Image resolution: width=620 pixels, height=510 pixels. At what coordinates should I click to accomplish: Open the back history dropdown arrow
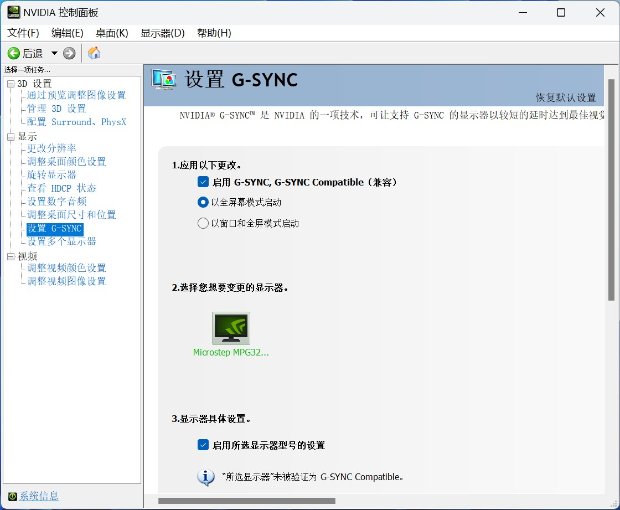(x=54, y=53)
